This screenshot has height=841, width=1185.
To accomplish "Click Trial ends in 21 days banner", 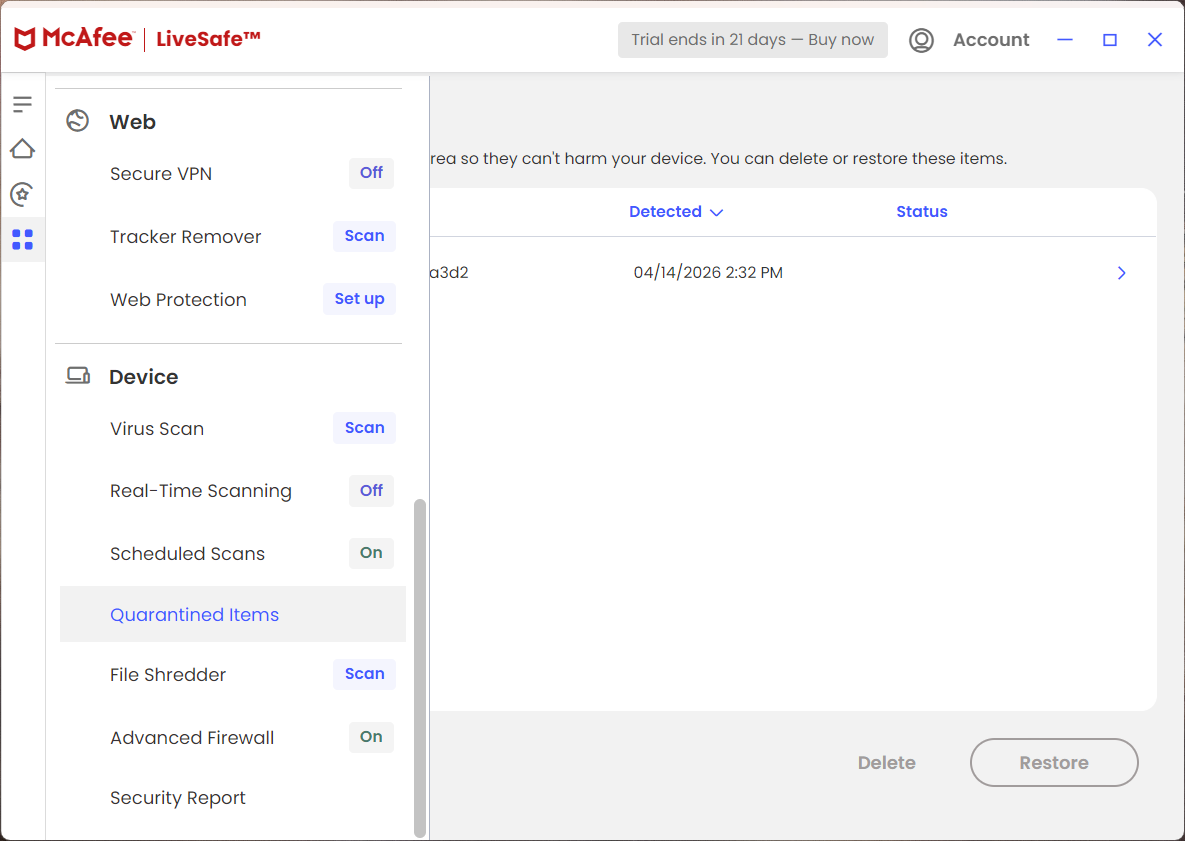I will 753,40.
